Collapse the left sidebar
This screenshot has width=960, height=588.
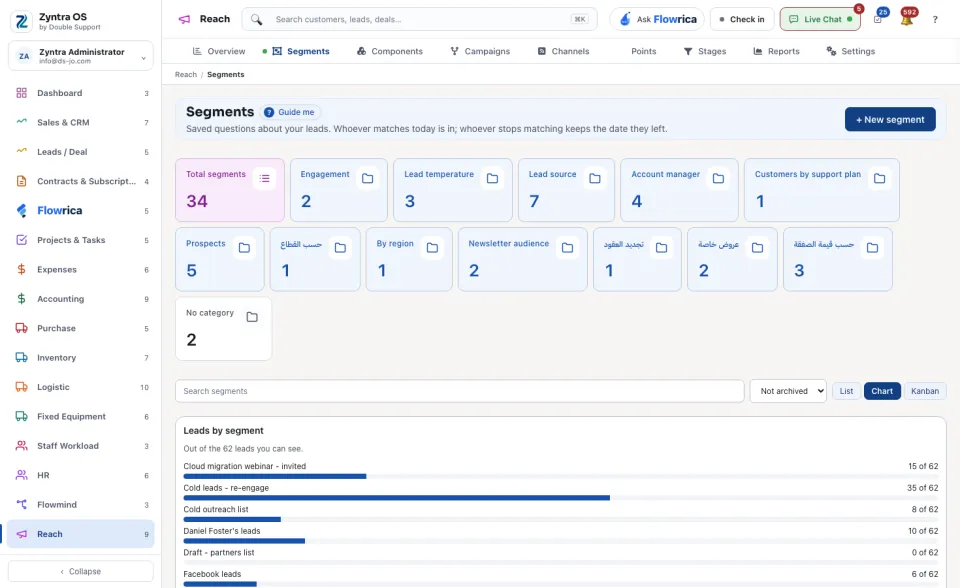[x=81, y=571]
